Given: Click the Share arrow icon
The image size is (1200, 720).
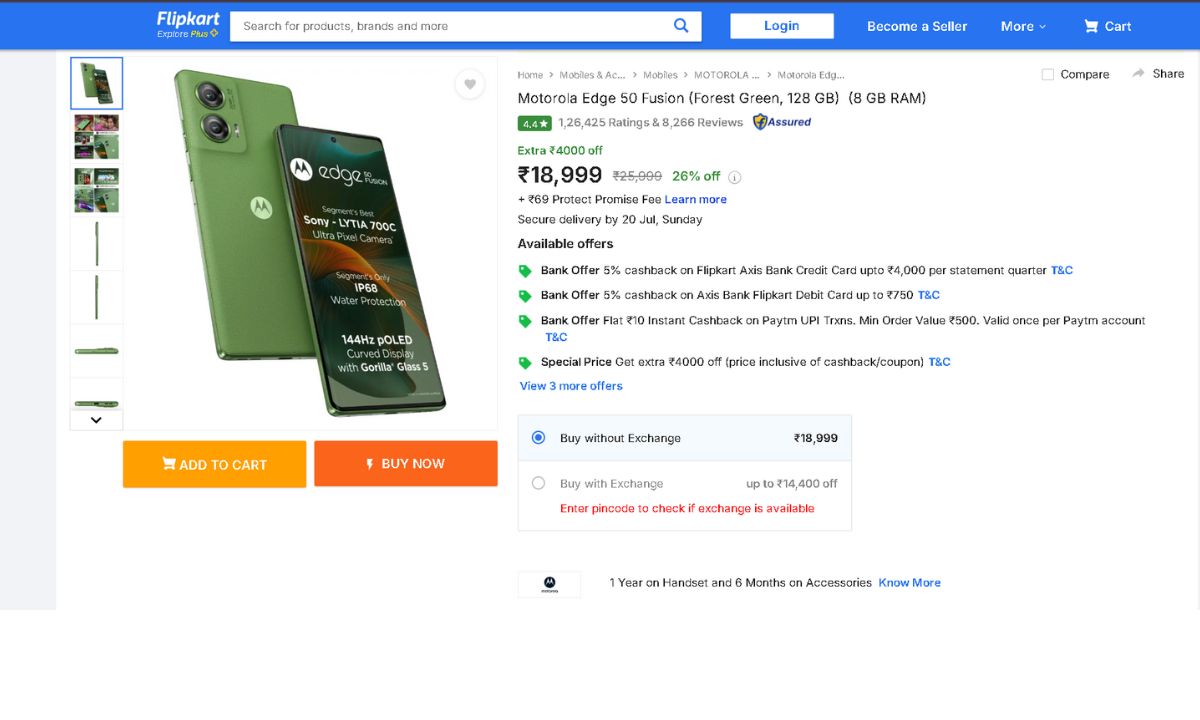Looking at the screenshot, I should pyautogui.click(x=1138, y=73).
